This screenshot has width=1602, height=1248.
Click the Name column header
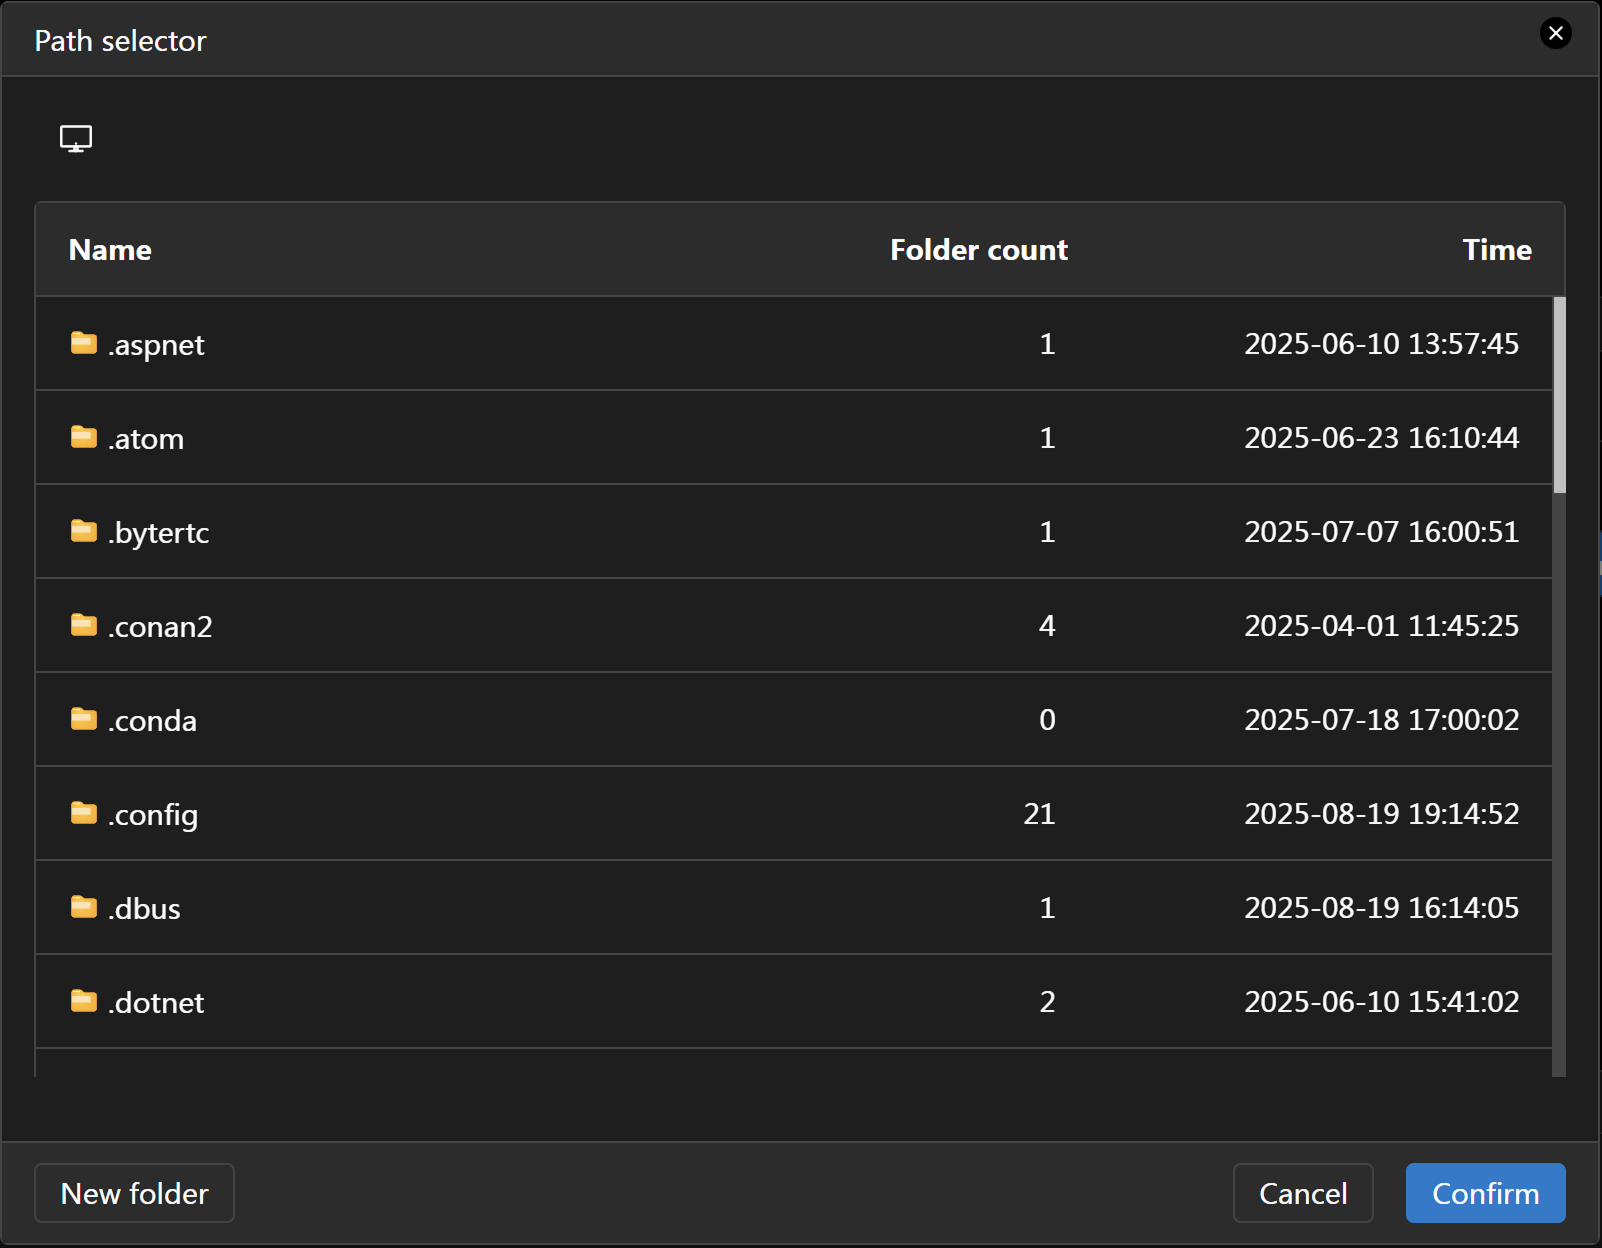[x=110, y=250]
